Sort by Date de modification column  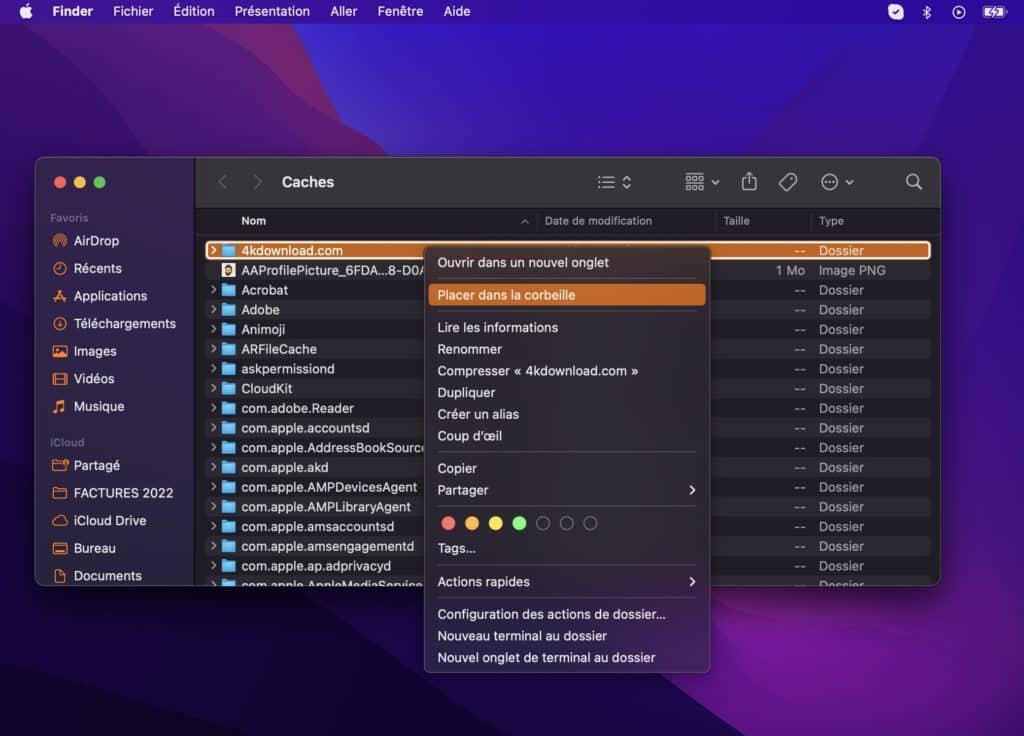pos(598,221)
